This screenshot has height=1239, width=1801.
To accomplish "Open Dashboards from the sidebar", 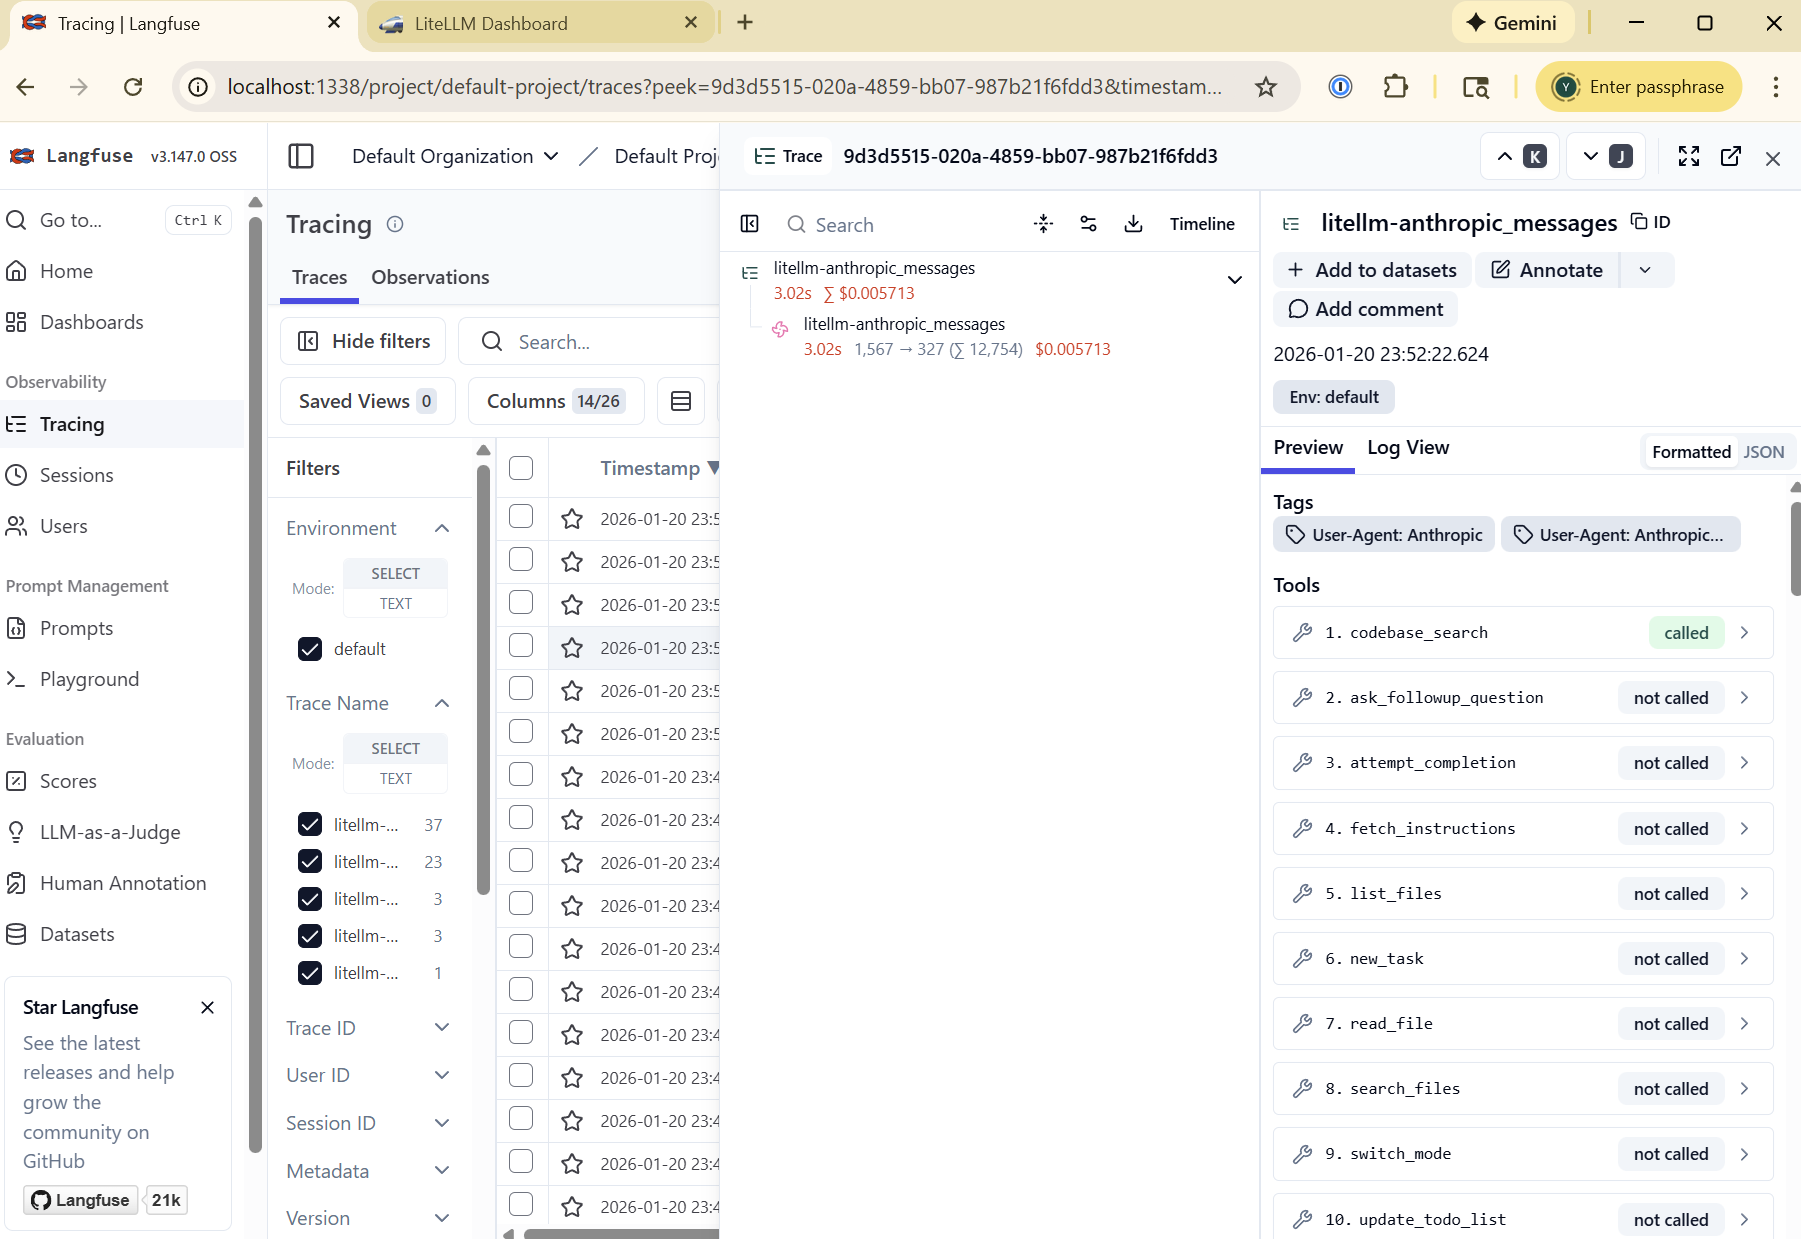I will tap(91, 322).
